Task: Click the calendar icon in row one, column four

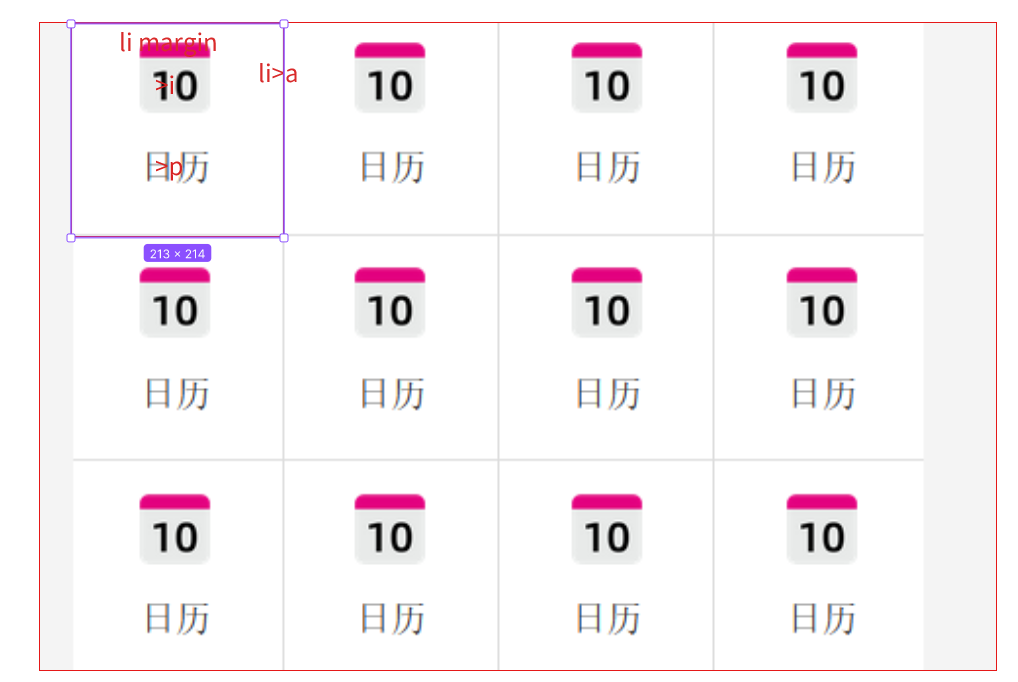Action: coord(822,78)
